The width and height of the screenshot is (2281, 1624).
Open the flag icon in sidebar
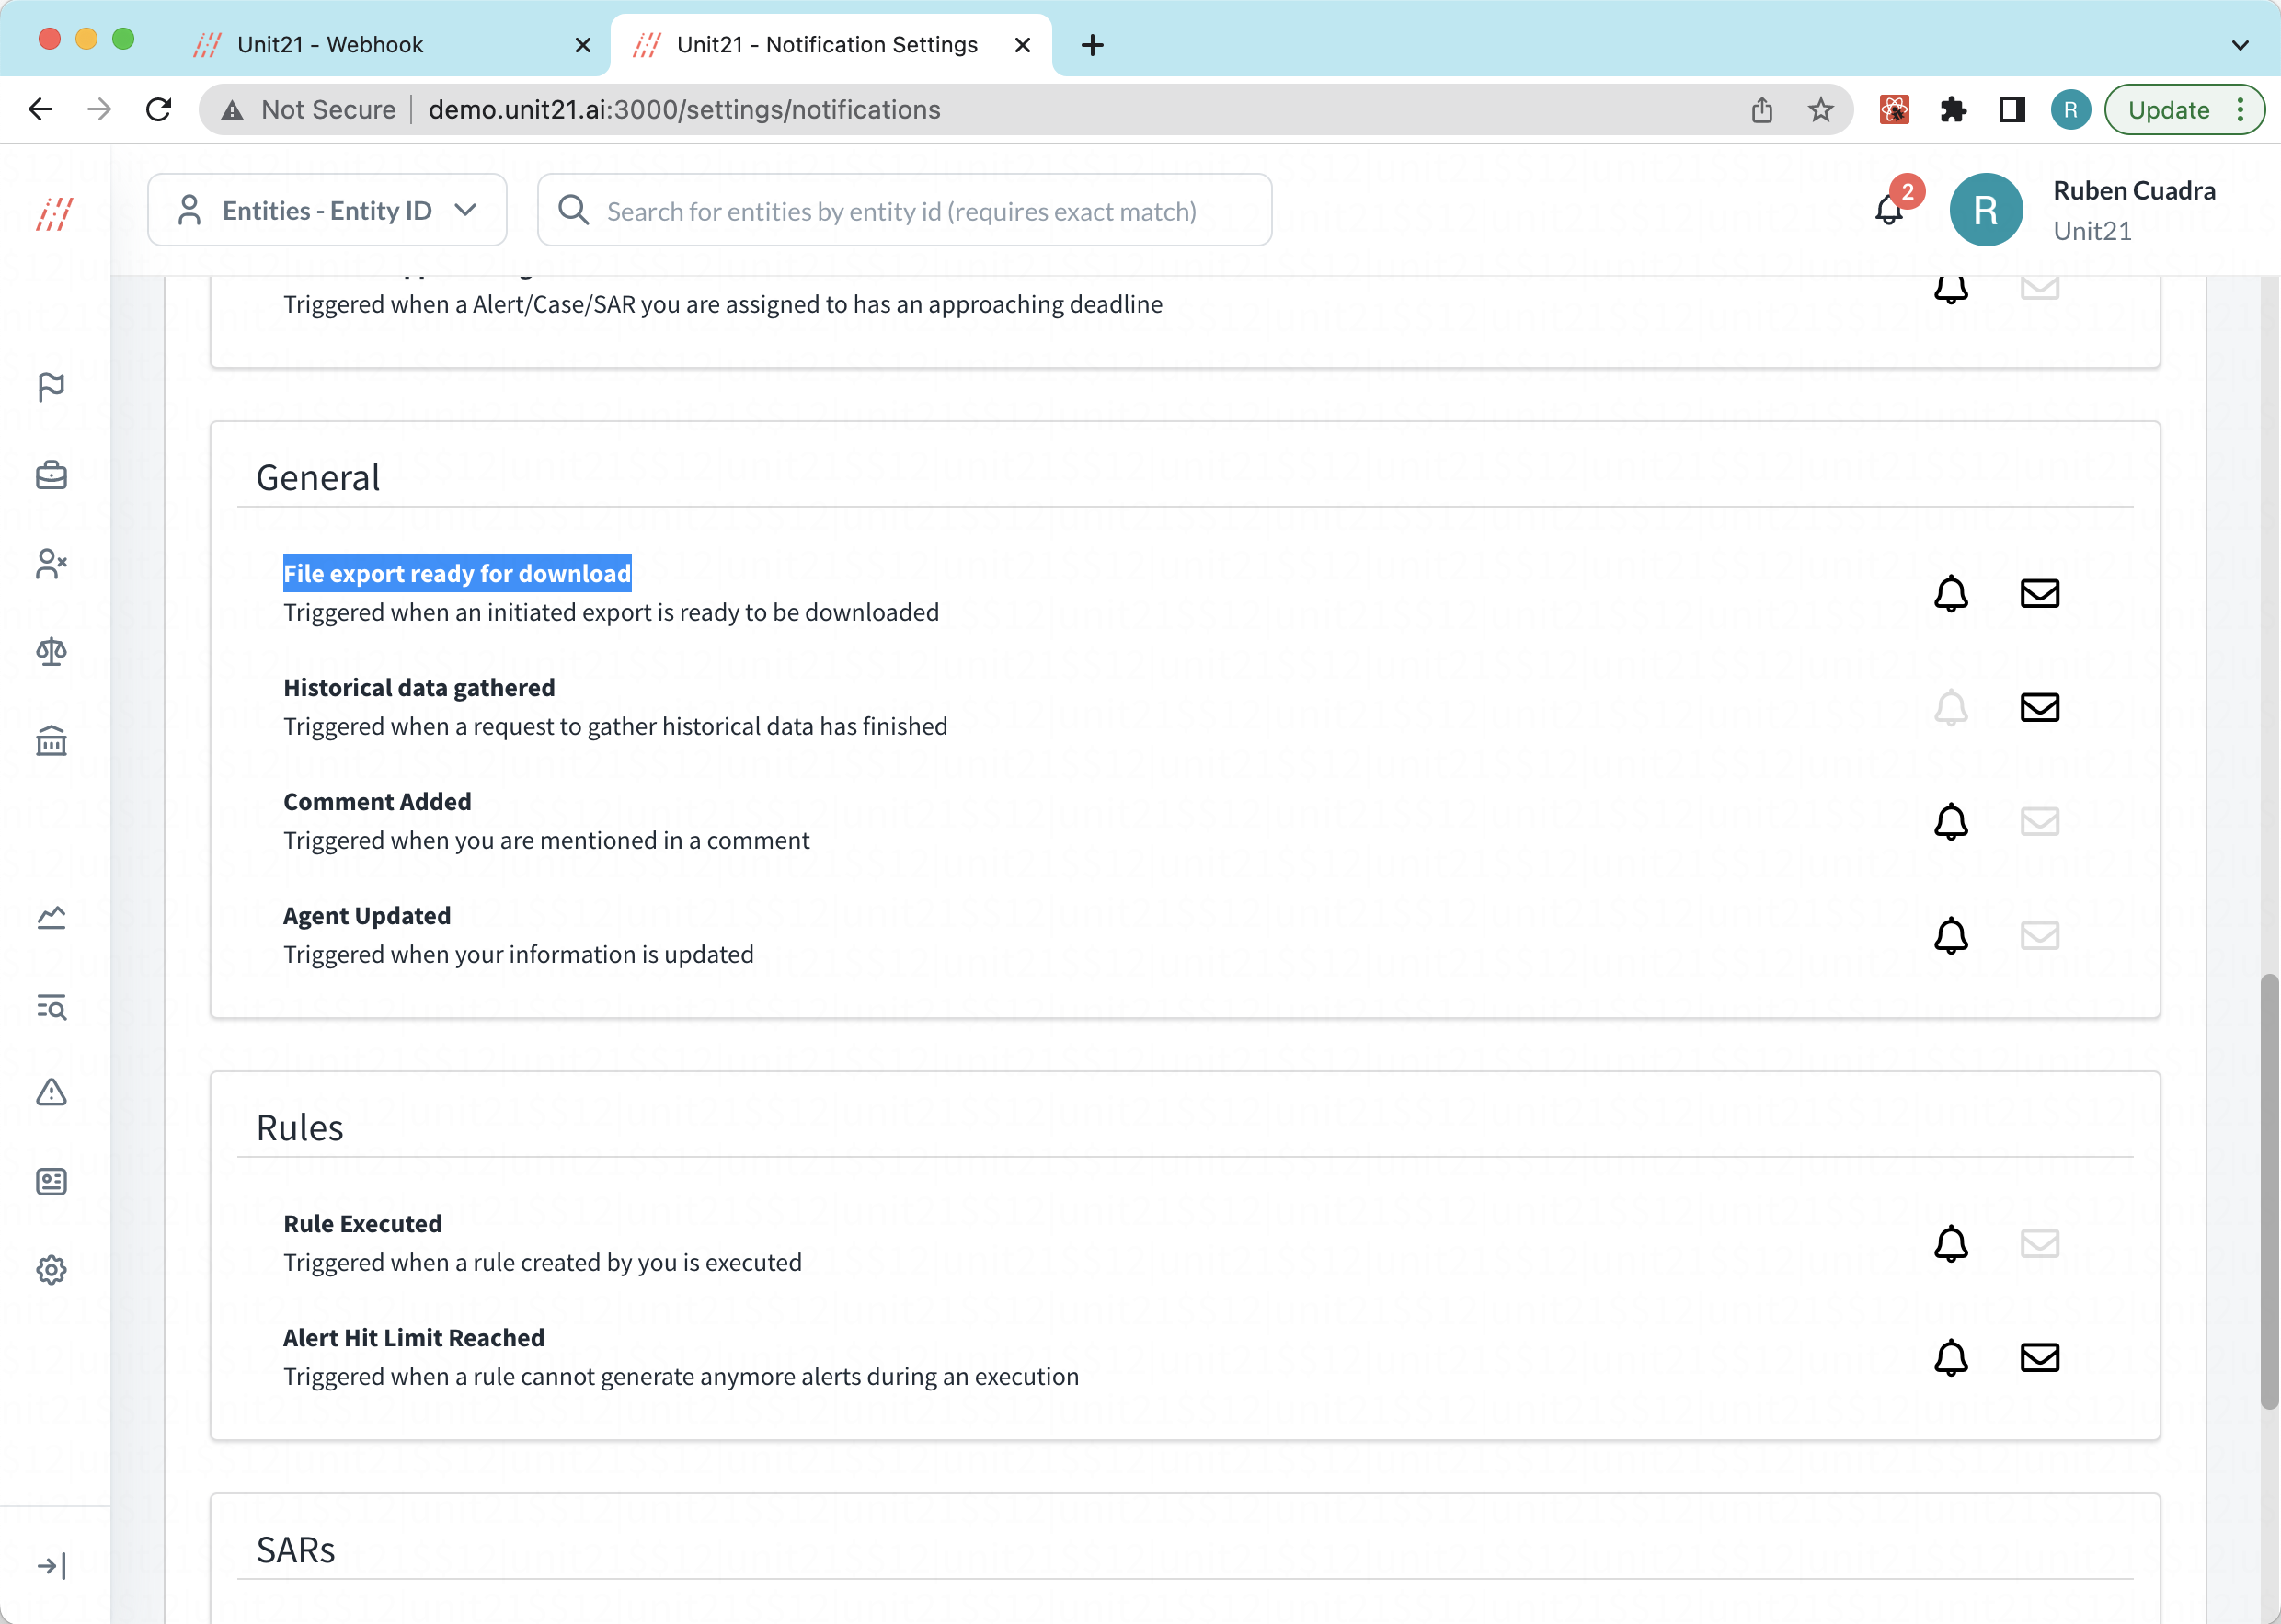point(51,387)
